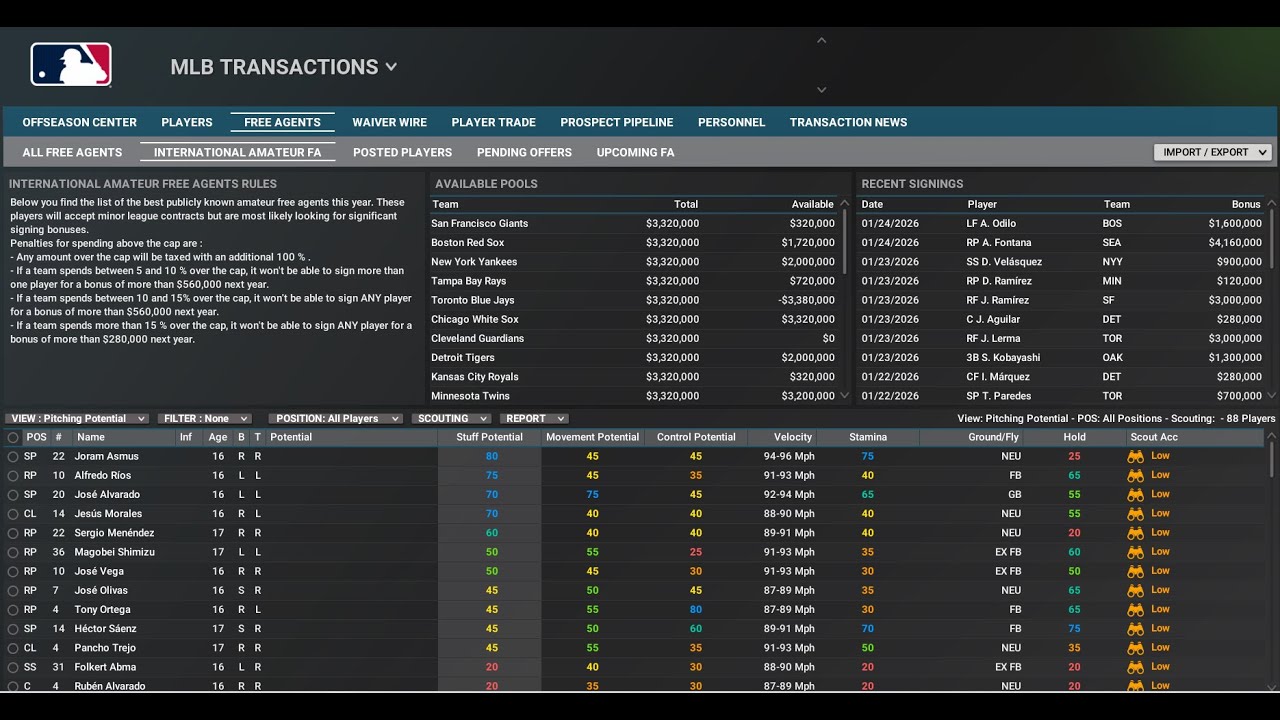Select the Free Agents tab
This screenshot has height=720, width=1280.
[x=282, y=122]
